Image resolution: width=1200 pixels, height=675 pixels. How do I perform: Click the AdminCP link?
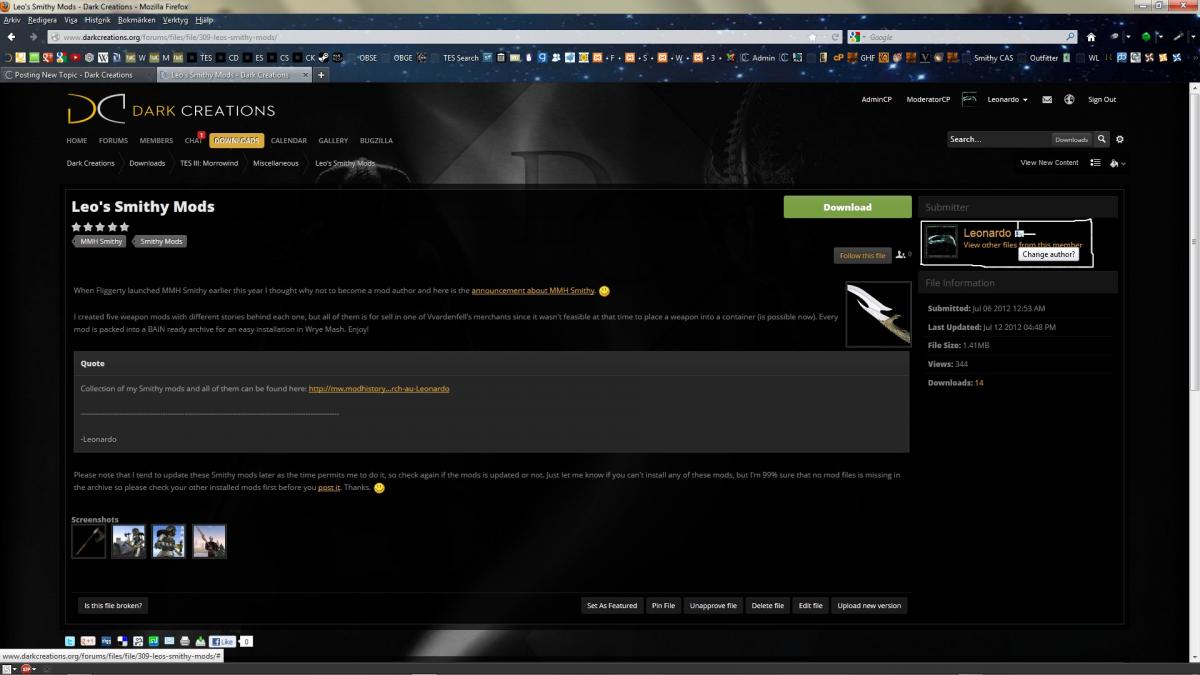pyautogui.click(x=876, y=100)
